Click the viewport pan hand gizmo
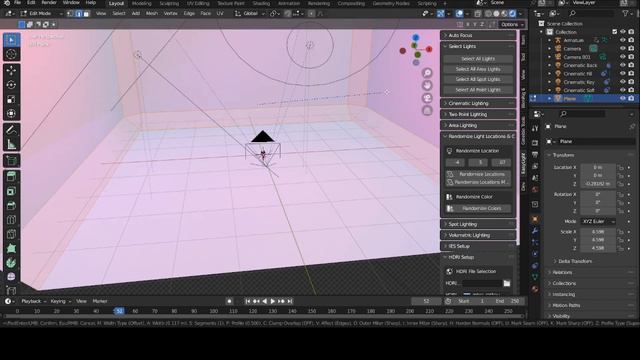The height and width of the screenshot is (360, 640). tap(427, 85)
